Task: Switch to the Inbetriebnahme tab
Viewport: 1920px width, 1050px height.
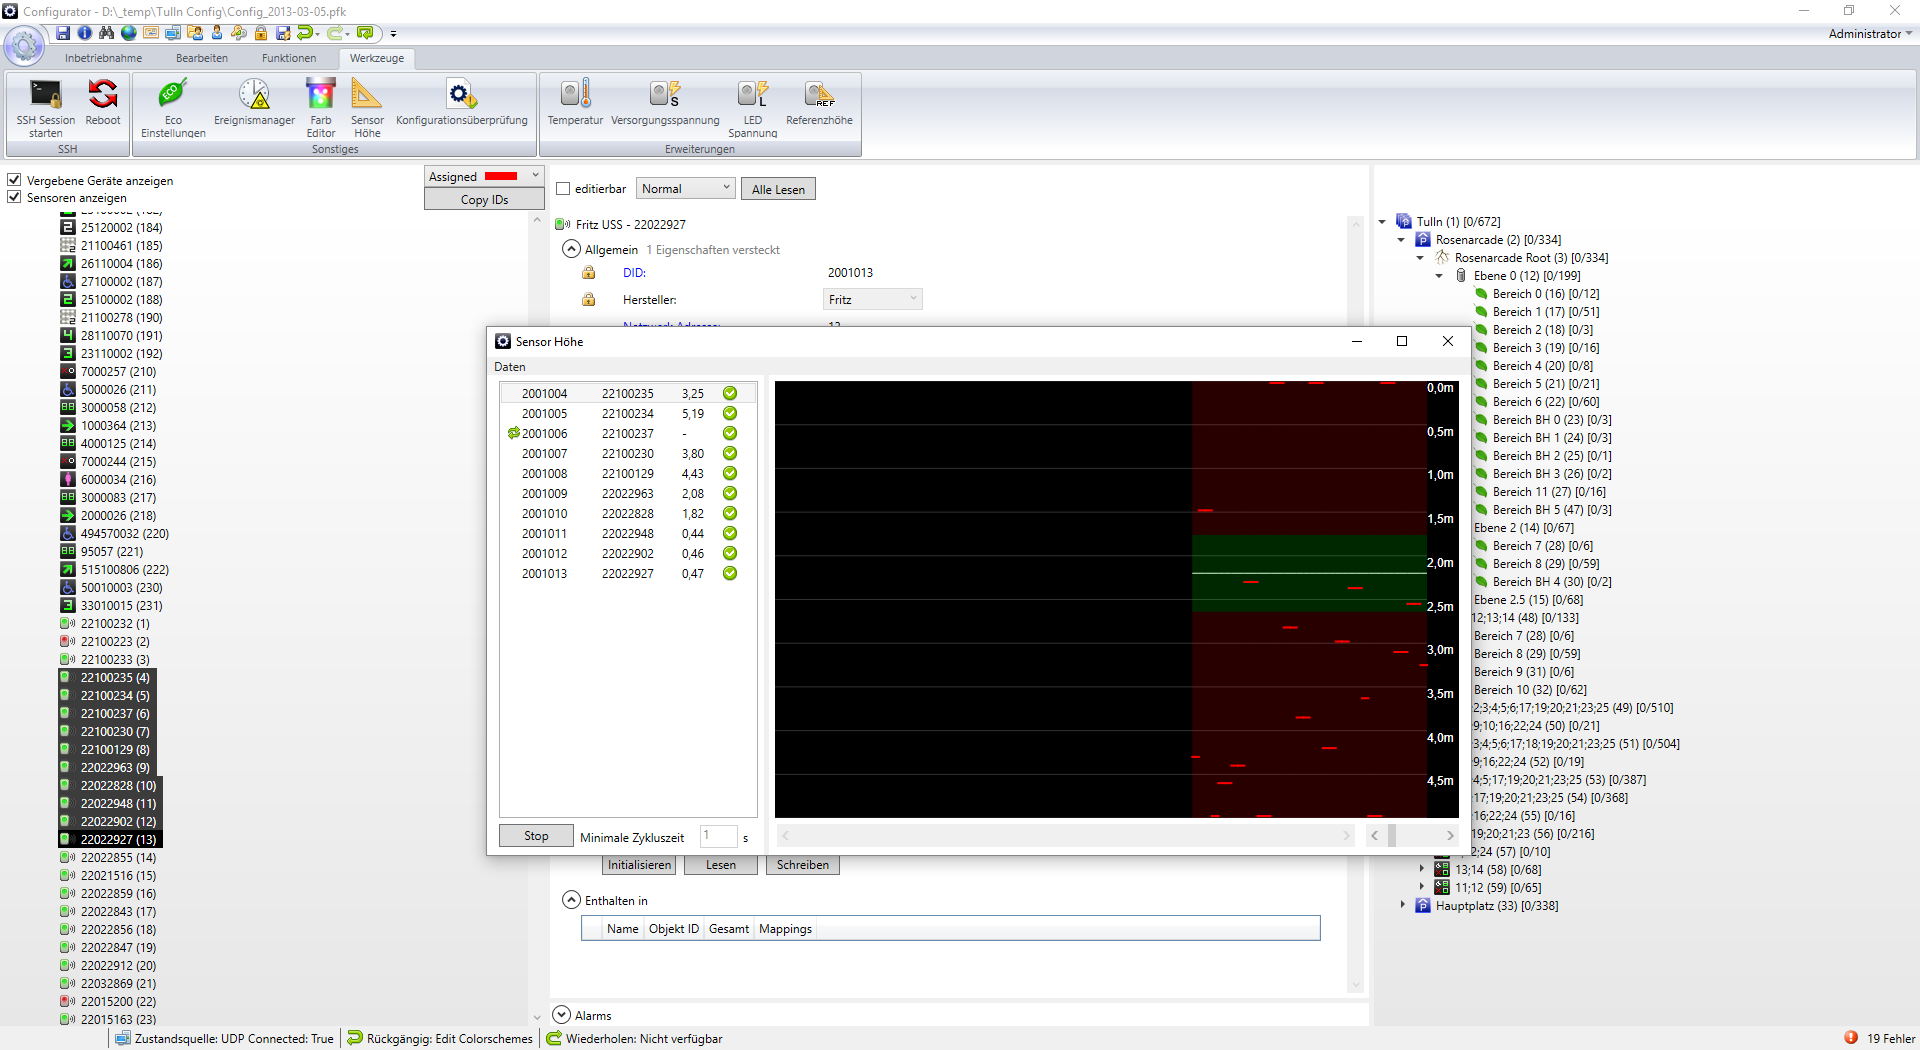Action: click(x=103, y=58)
